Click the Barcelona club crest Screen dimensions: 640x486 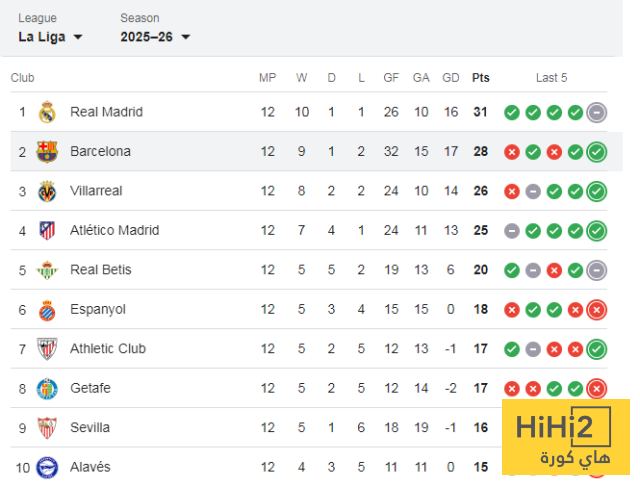pyautogui.click(x=47, y=152)
